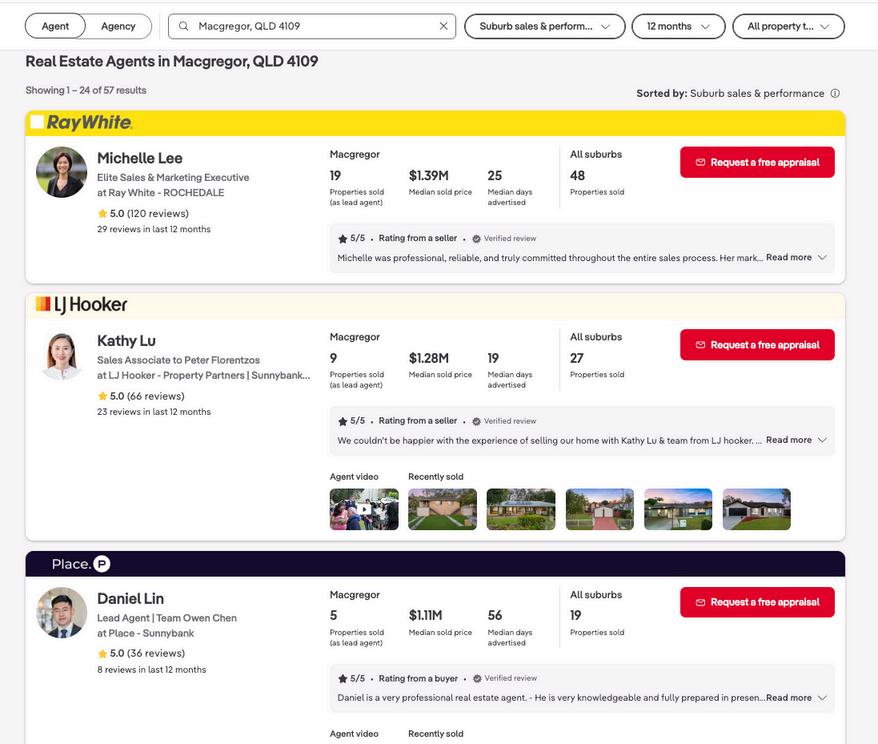Switch to the Agent toggle

tap(55, 26)
